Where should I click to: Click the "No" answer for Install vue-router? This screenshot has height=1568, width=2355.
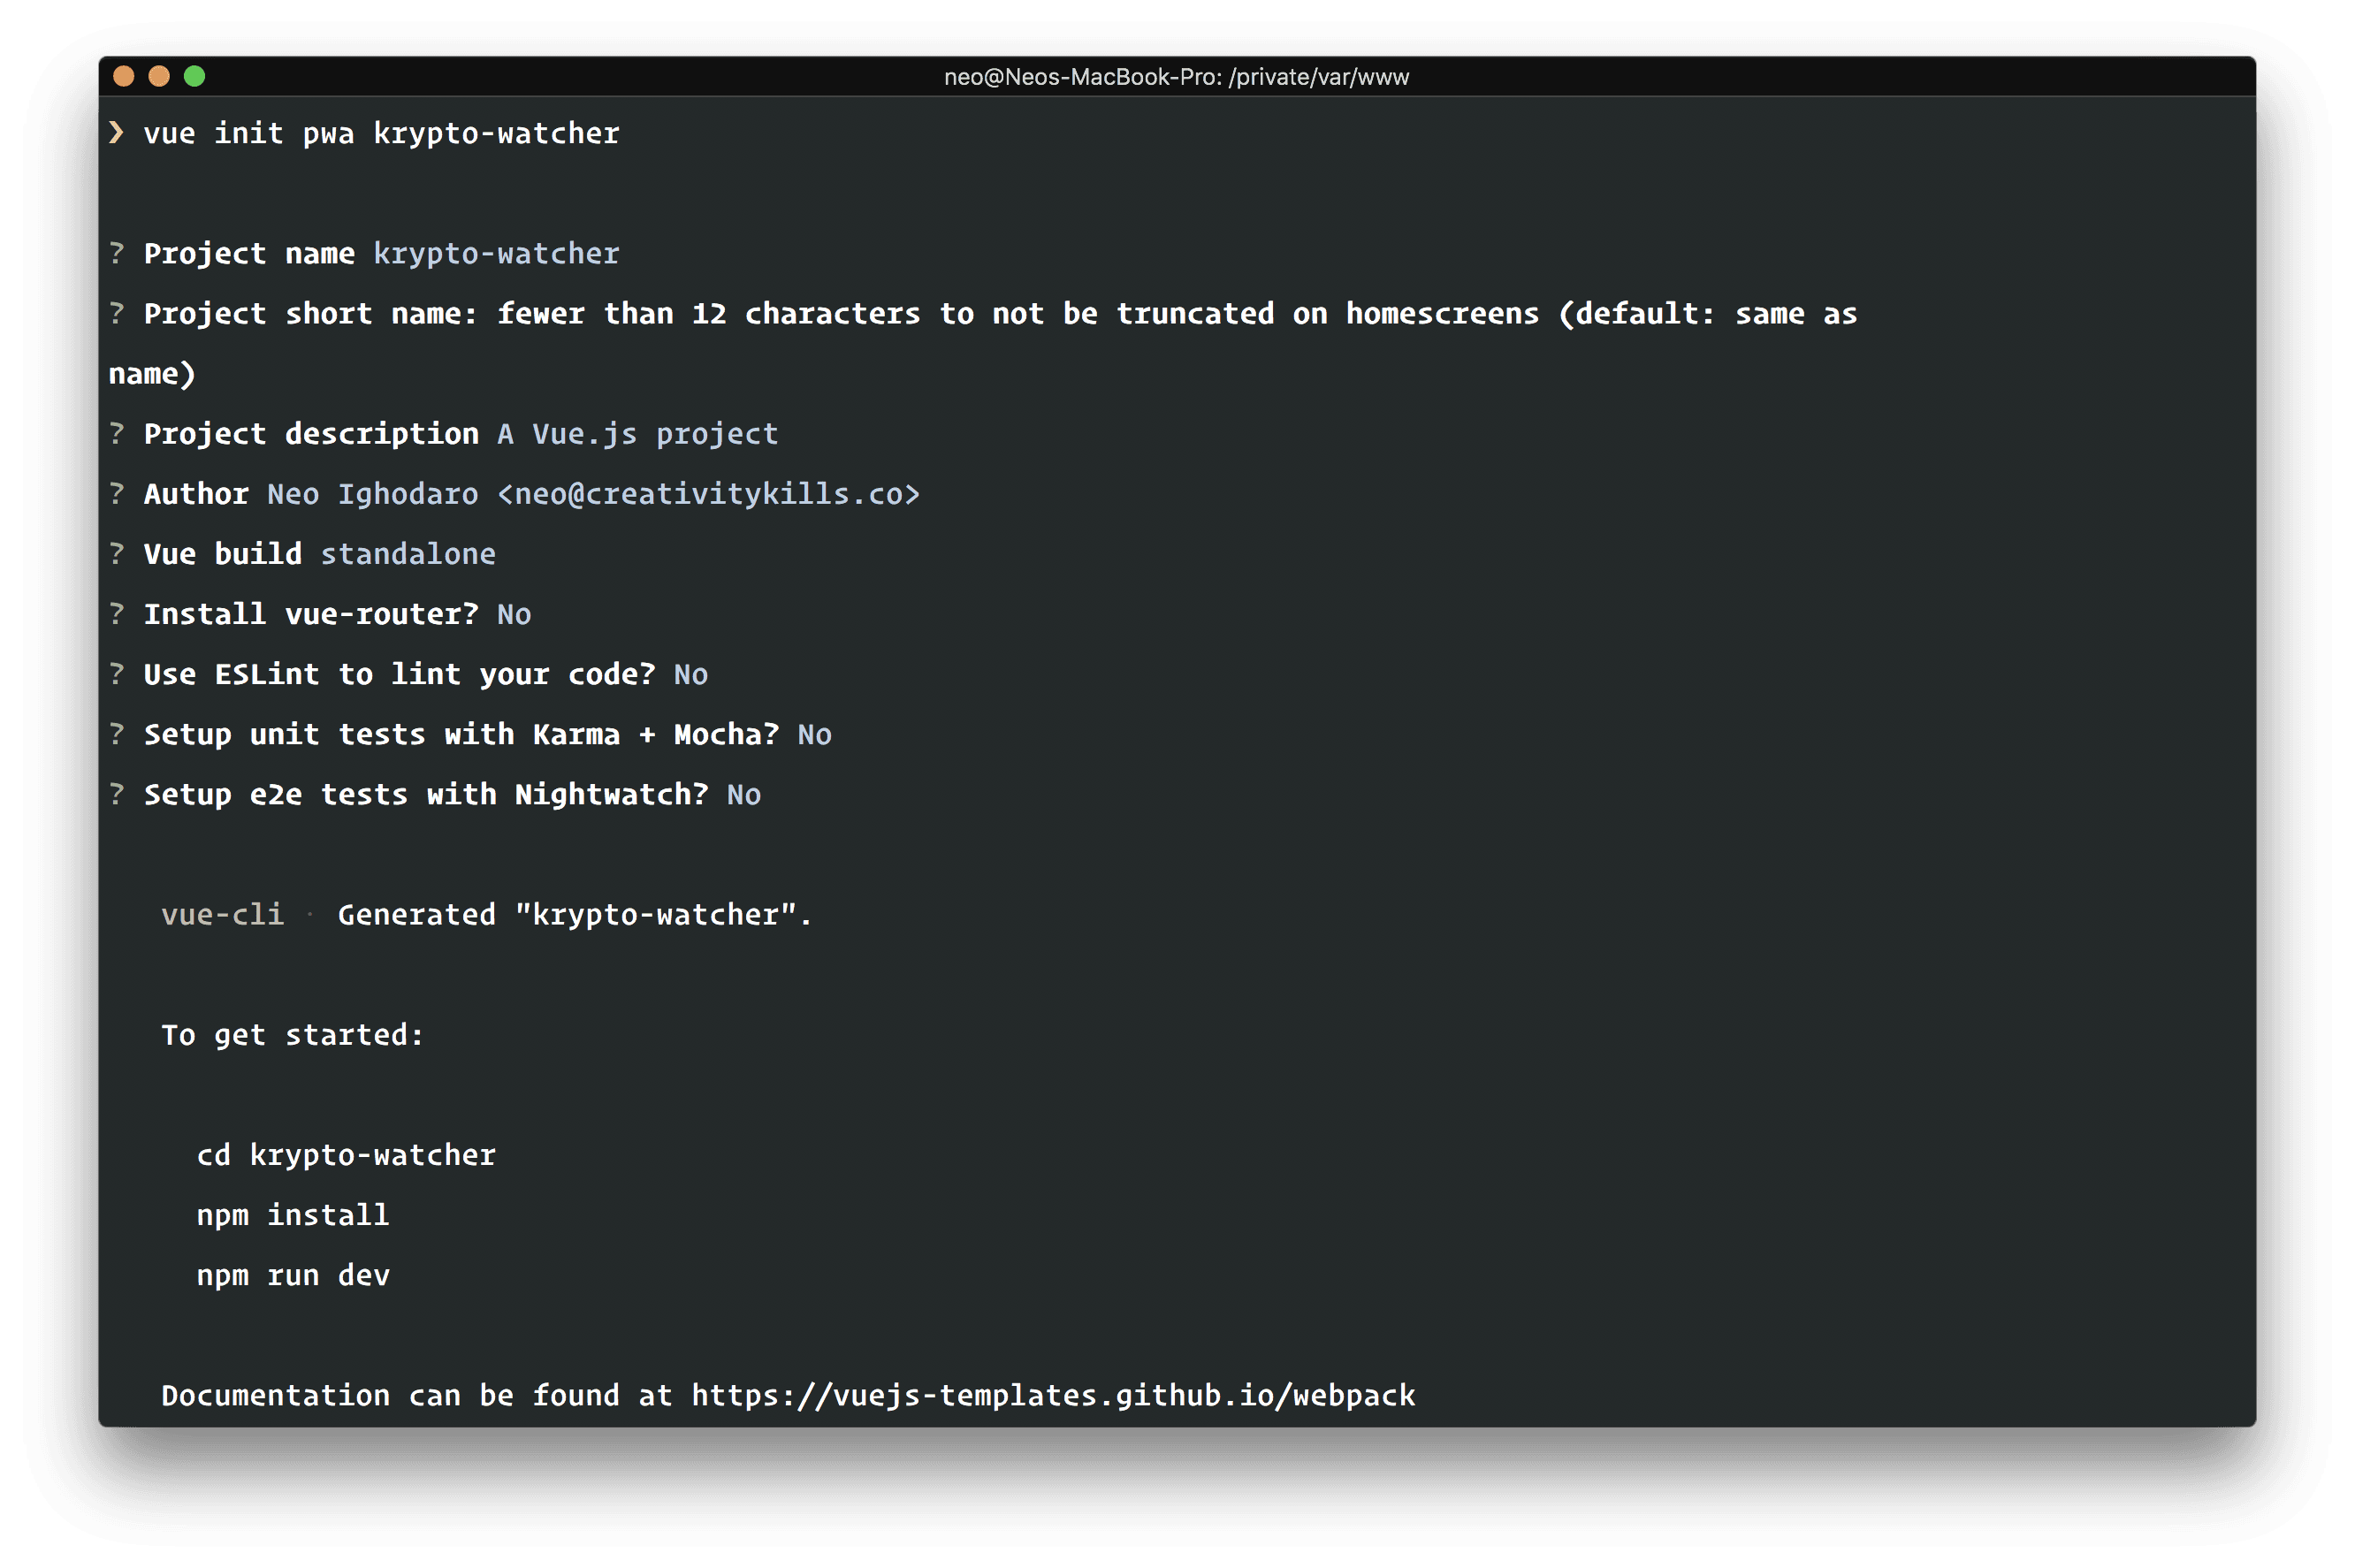(x=514, y=614)
